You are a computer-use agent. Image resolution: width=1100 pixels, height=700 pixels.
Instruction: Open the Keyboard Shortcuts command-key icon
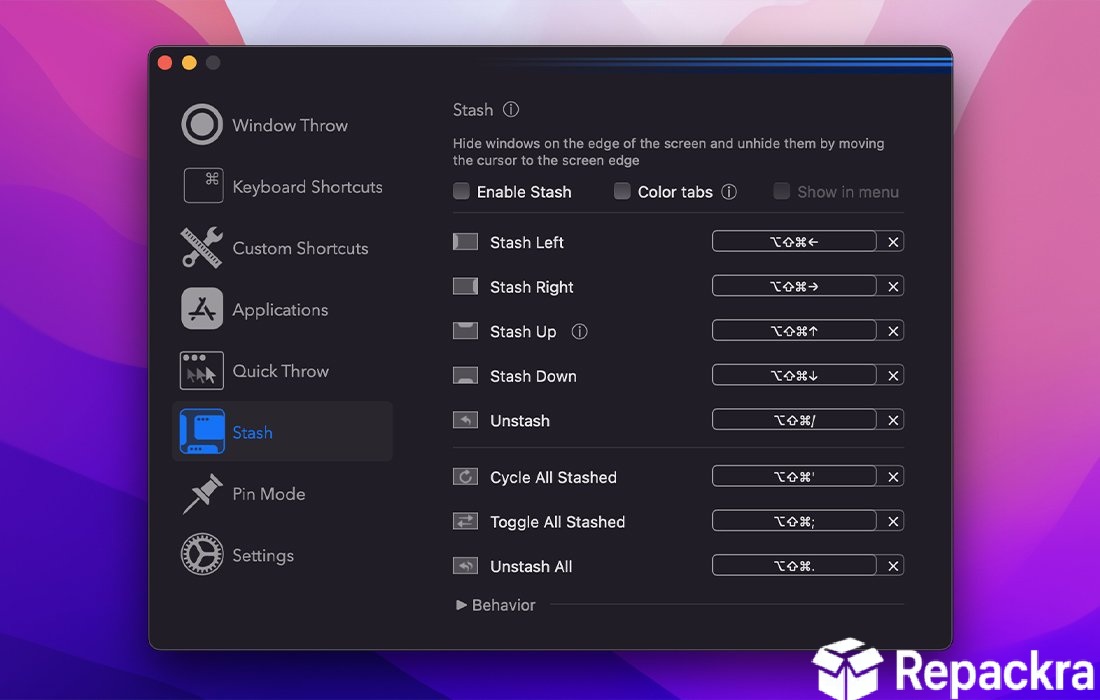[x=203, y=185]
